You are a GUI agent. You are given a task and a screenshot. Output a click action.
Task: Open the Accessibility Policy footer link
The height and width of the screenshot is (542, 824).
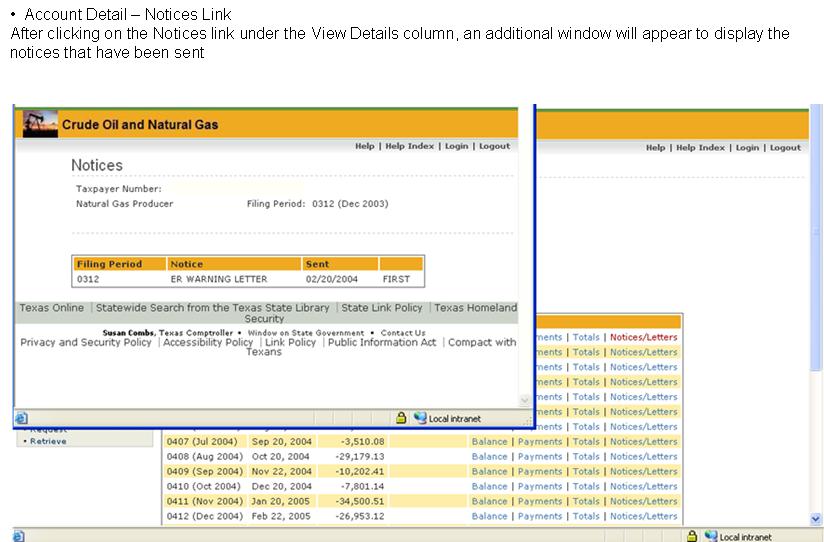tap(208, 342)
